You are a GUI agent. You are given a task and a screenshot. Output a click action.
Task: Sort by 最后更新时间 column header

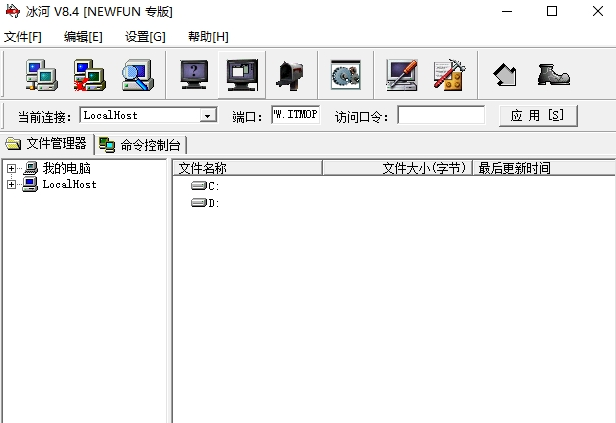544,168
